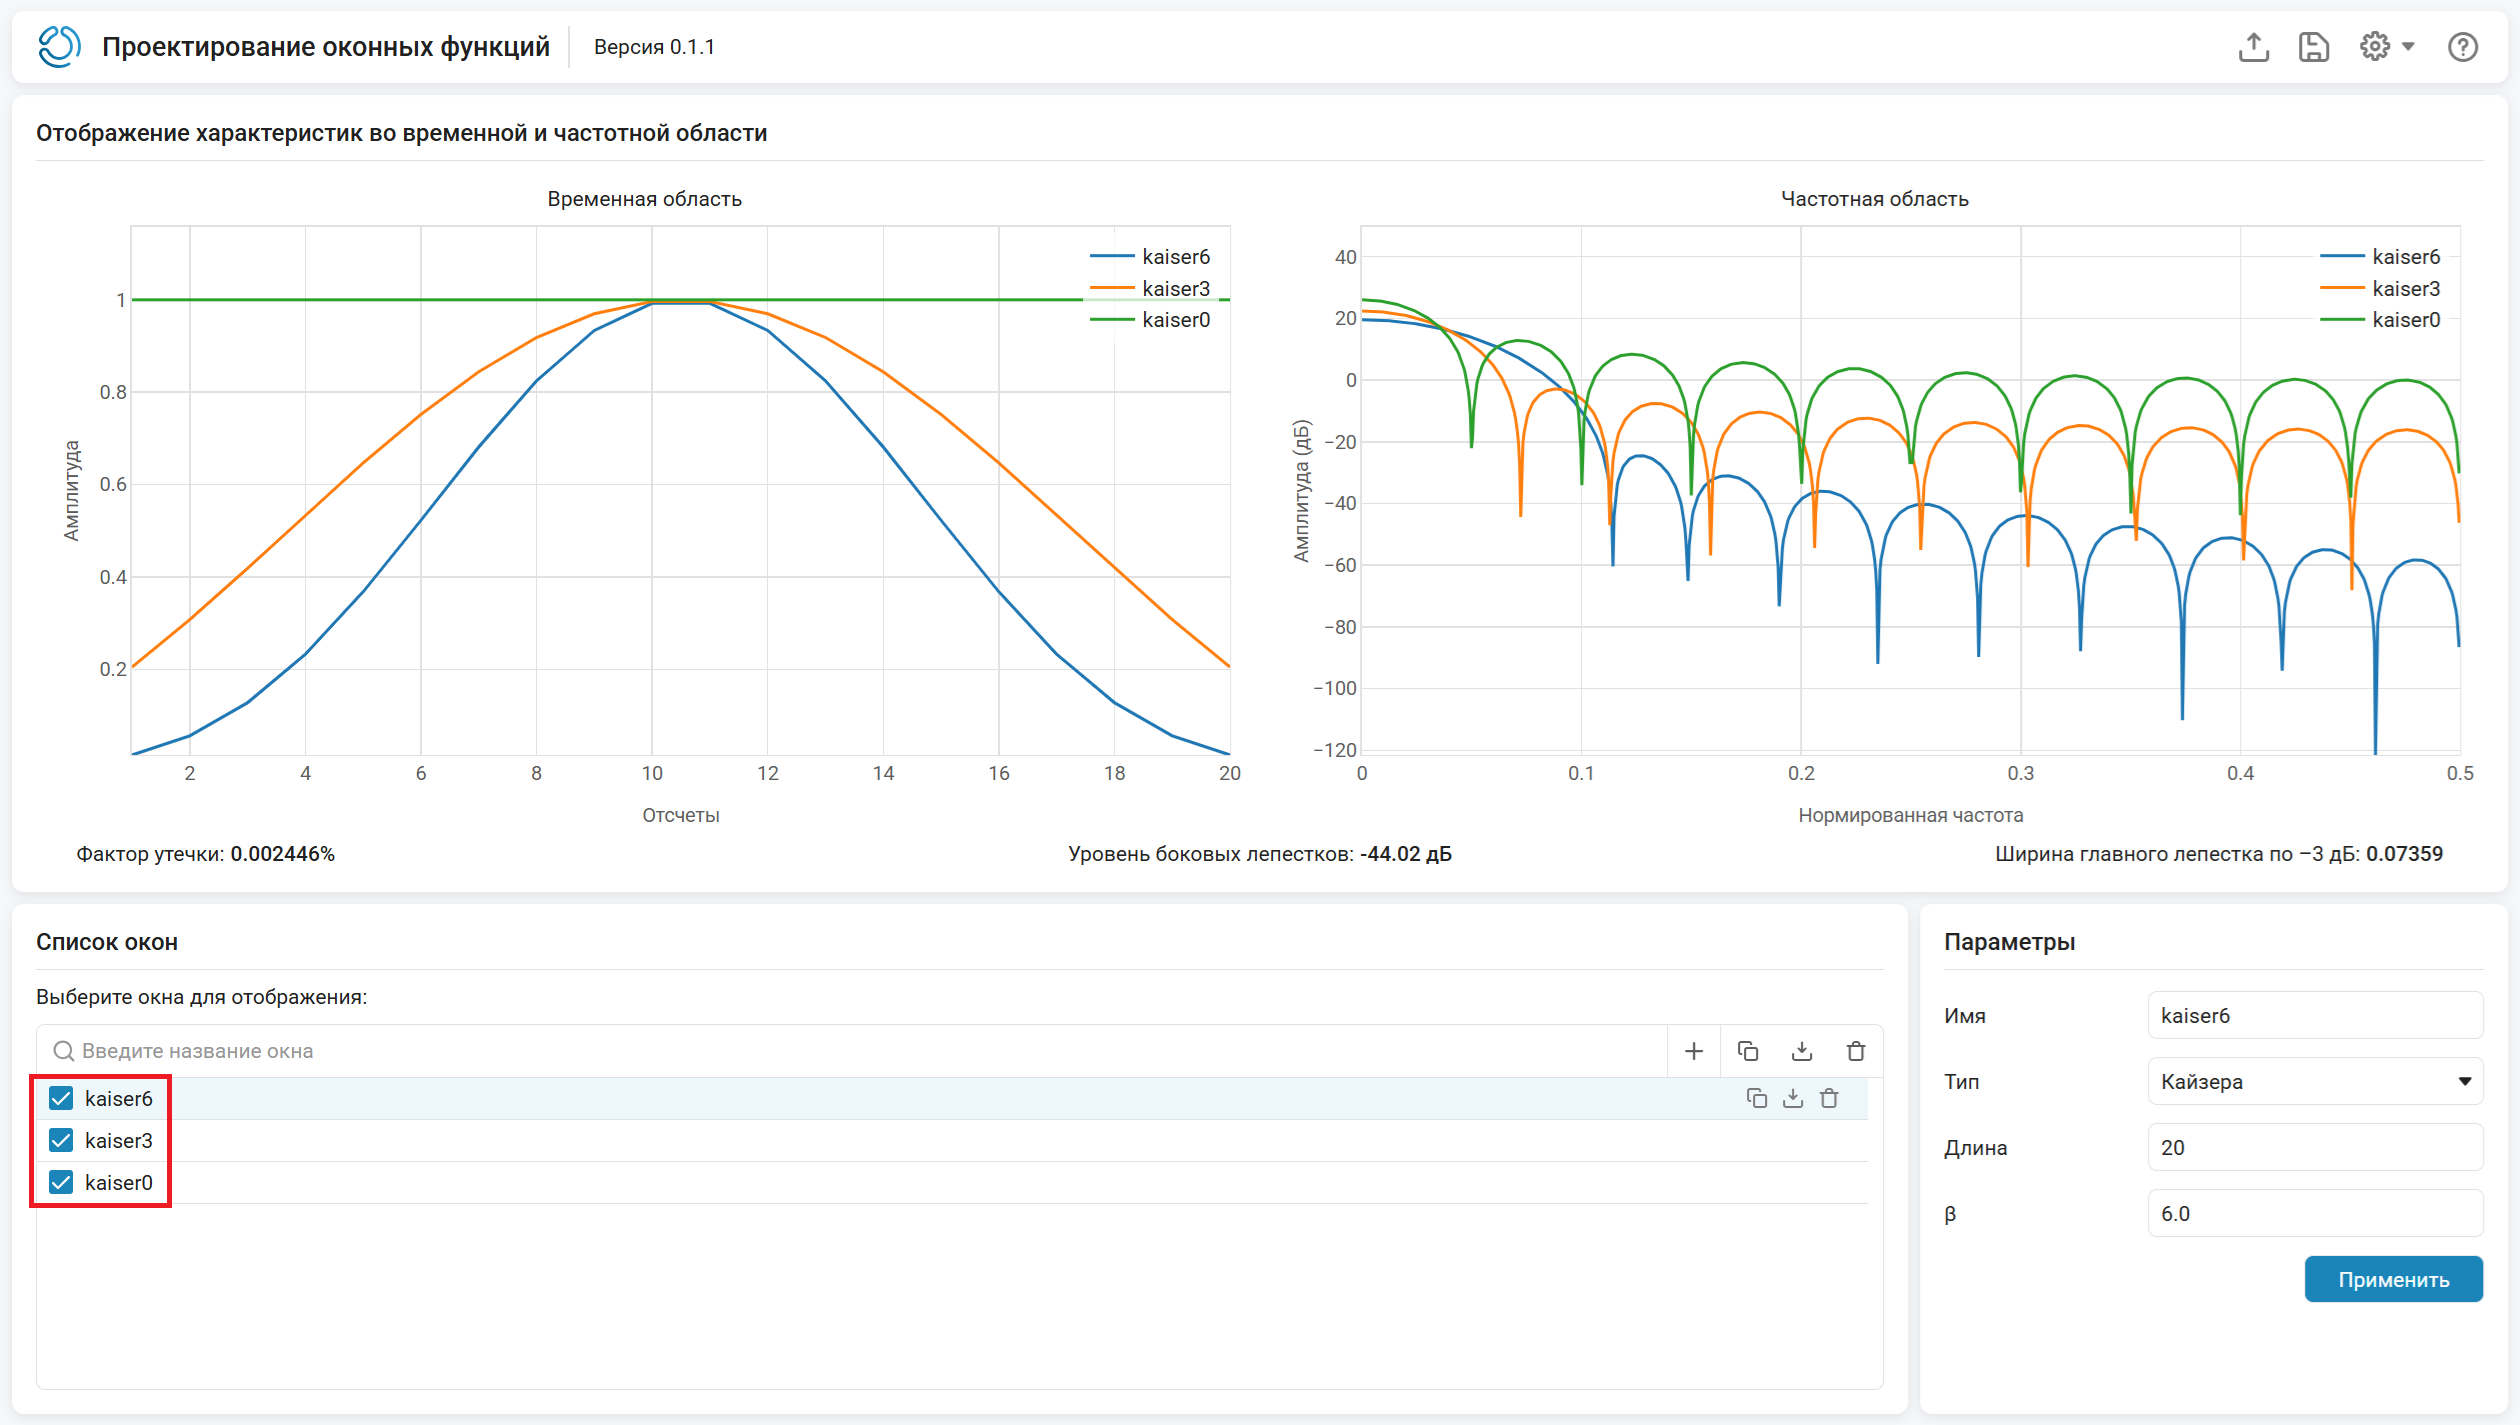Click the Применить button
This screenshot has width=2520, height=1425.
2393,1279
